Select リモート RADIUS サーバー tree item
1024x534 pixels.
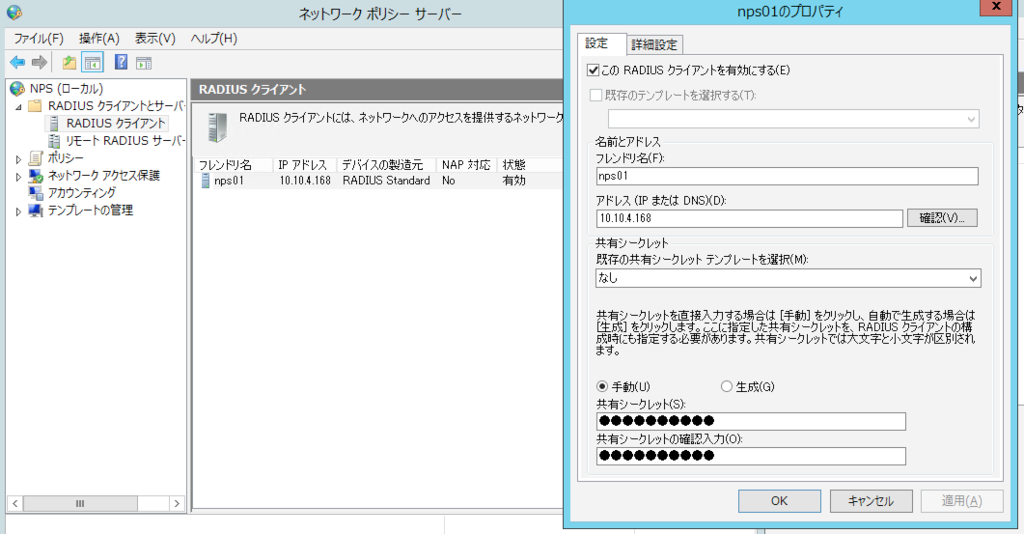click(125, 140)
